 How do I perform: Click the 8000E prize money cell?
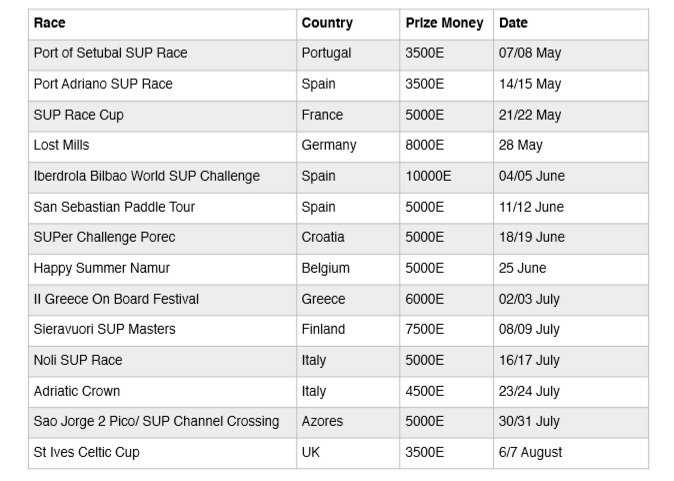point(425,145)
